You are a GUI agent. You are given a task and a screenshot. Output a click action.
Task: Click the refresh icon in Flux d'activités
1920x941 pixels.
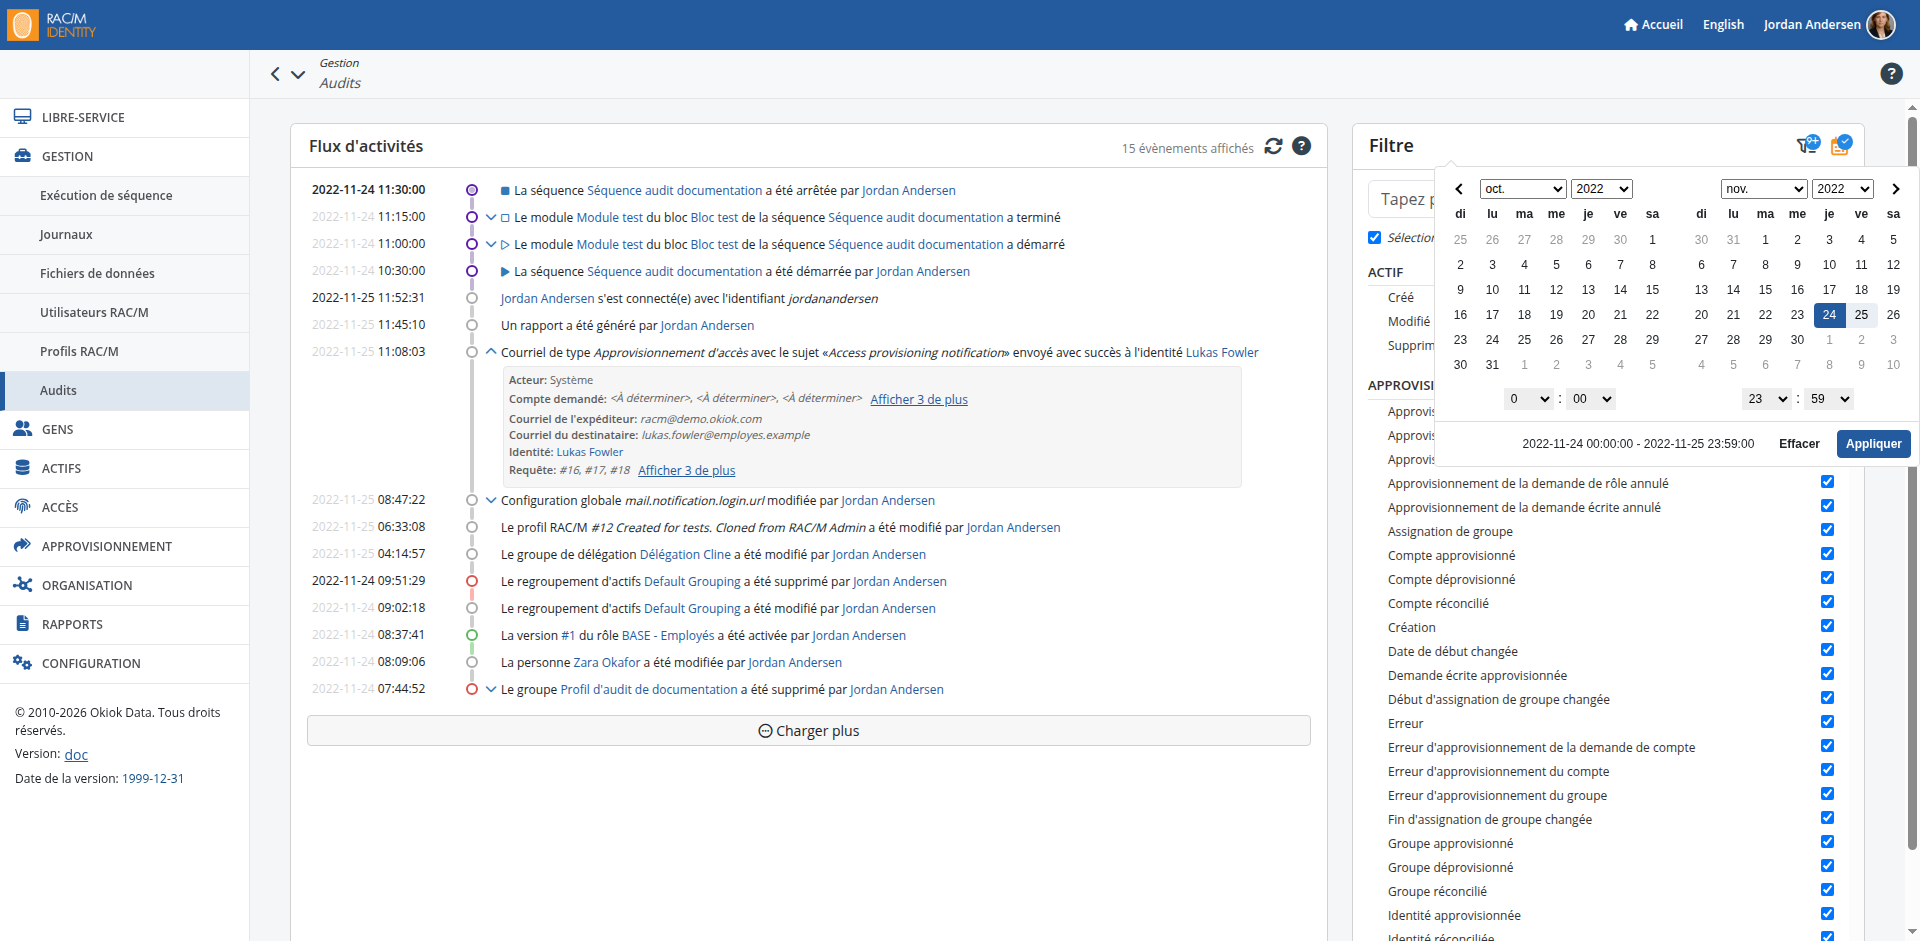tap(1273, 146)
